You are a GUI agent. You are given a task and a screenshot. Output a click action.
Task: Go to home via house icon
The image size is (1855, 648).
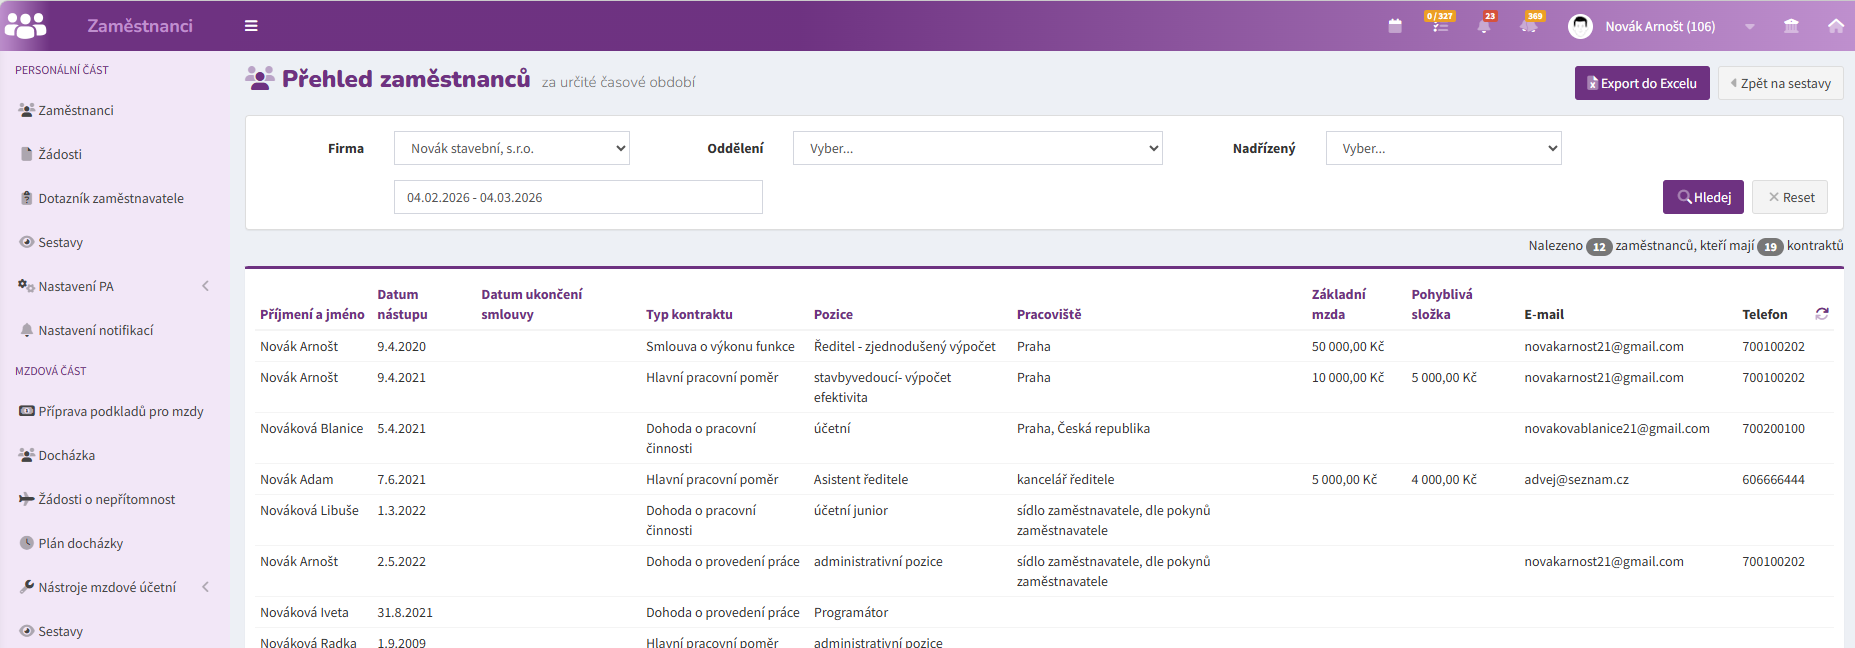(1836, 26)
